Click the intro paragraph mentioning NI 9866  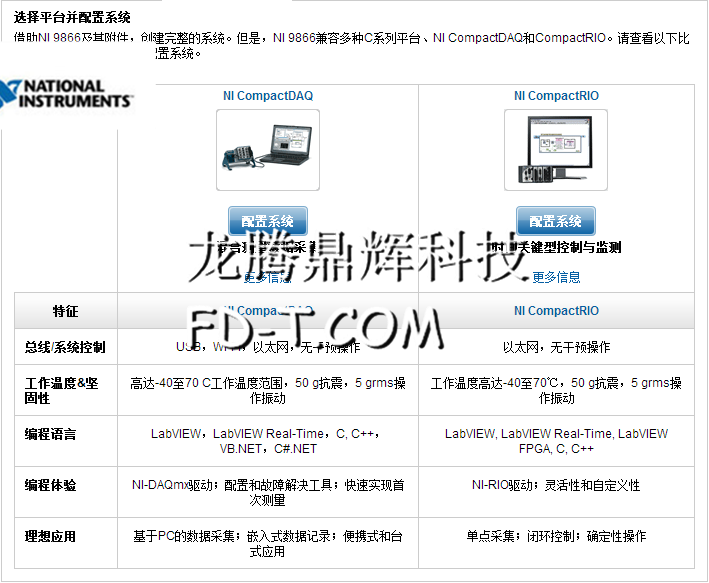[351, 45]
